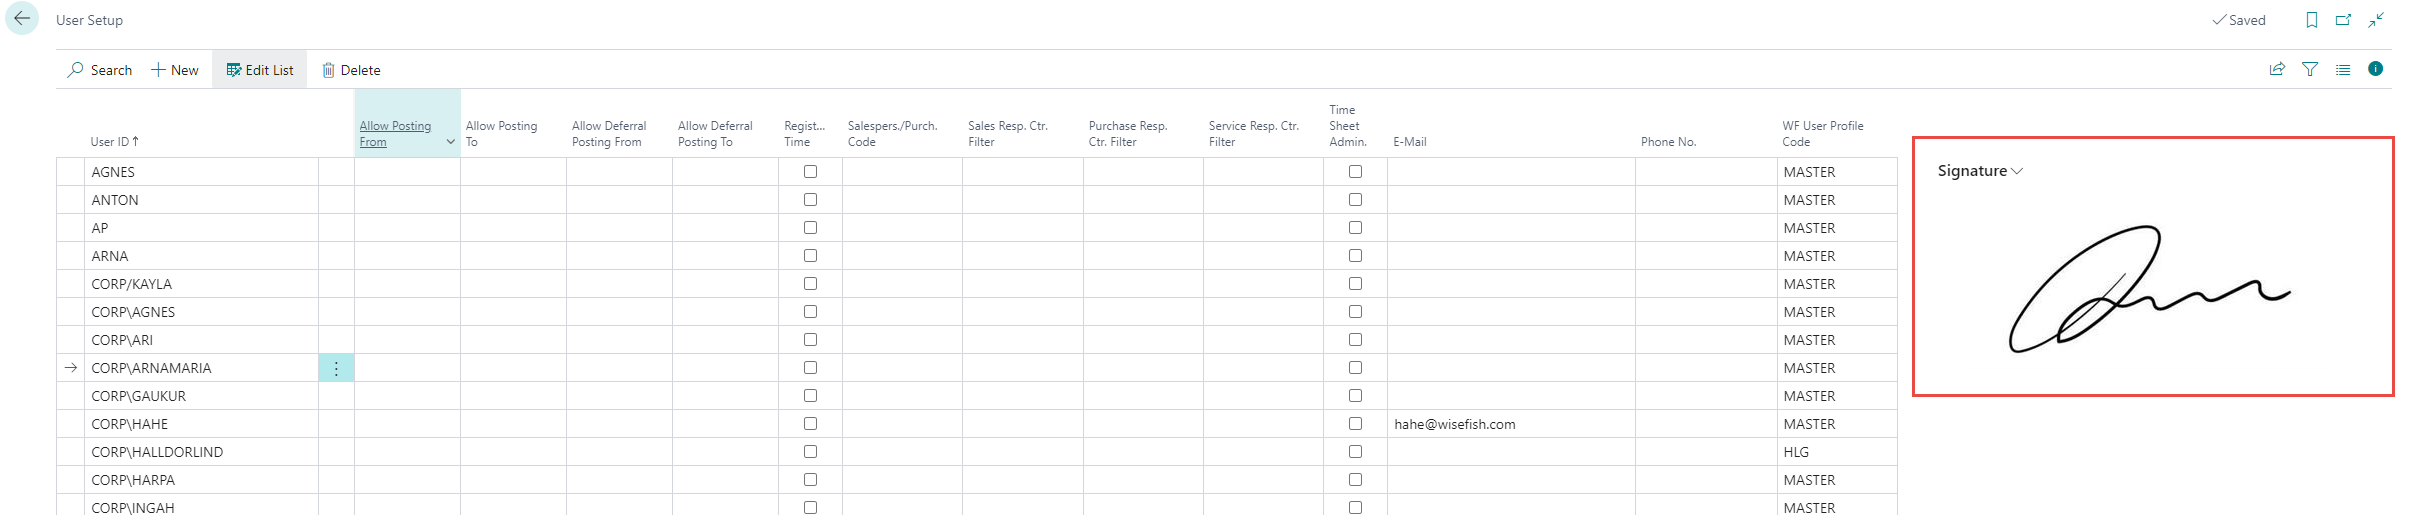2435x515 pixels.
Task: Open page in new window icon
Action: point(2343,20)
